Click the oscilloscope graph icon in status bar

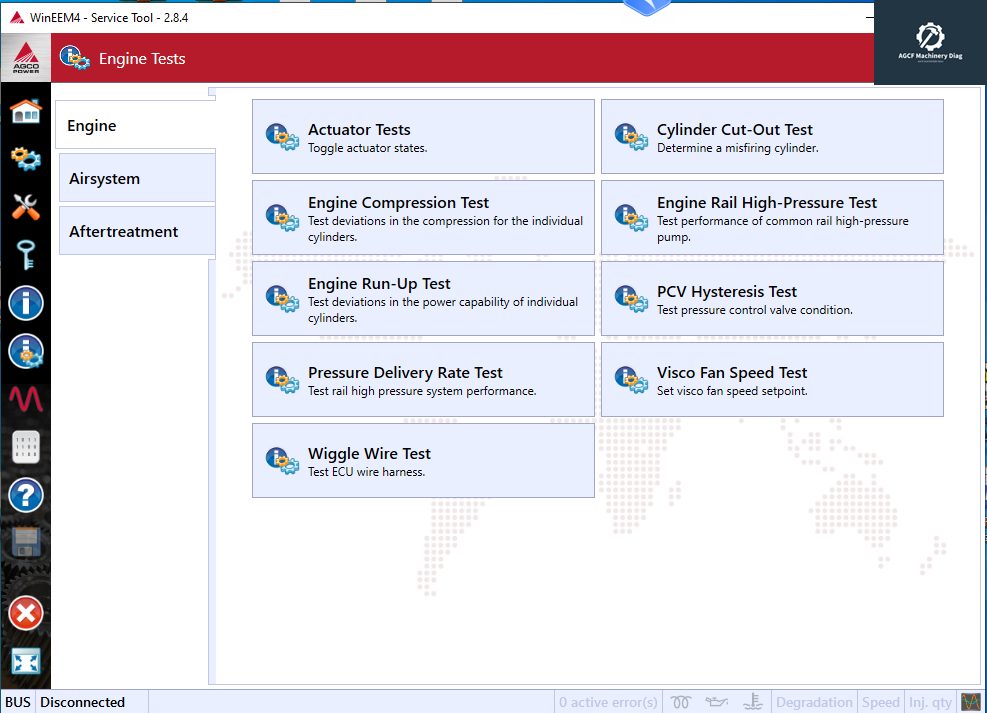(x=970, y=702)
